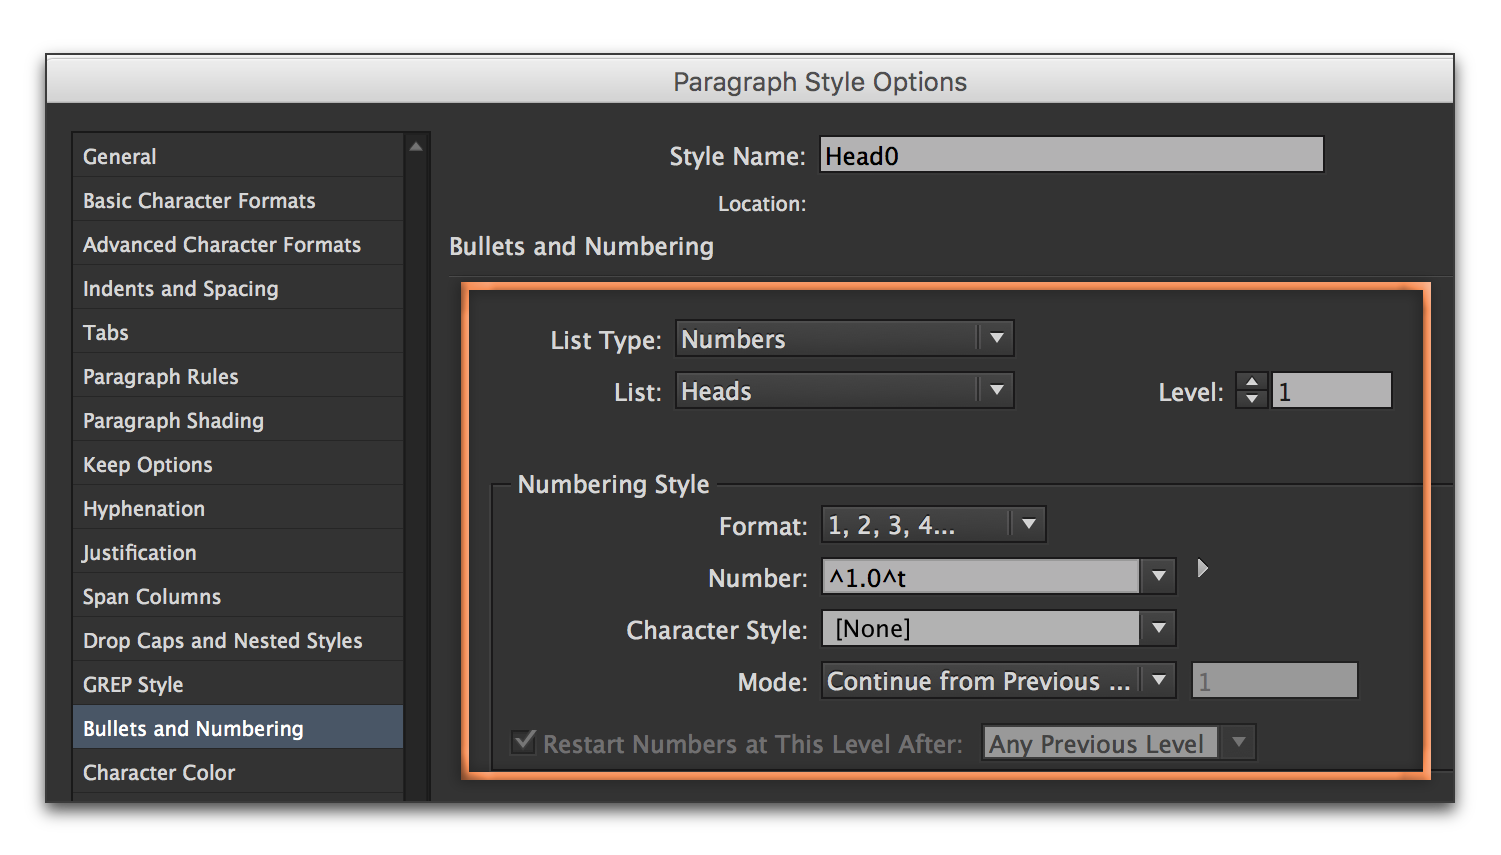Open the List Type dropdown showing Numbers
Screen dimensions: 1501x855
[x=996, y=338]
